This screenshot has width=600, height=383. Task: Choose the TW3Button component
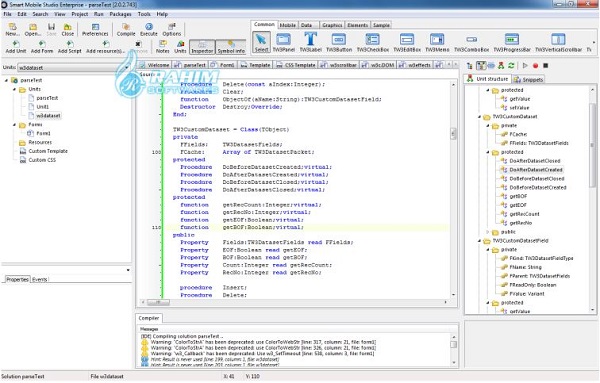click(x=339, y=42)
